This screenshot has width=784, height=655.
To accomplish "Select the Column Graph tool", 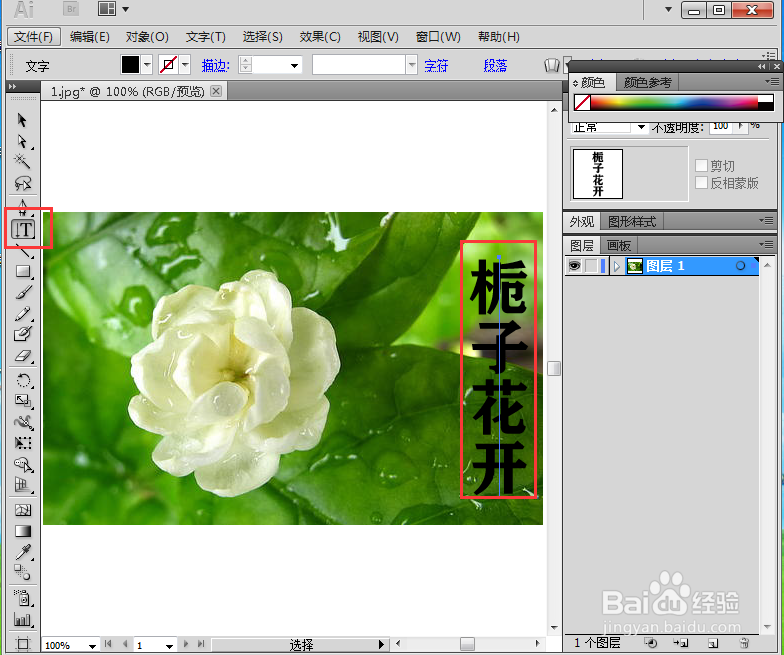I will (x=23, y=620).
